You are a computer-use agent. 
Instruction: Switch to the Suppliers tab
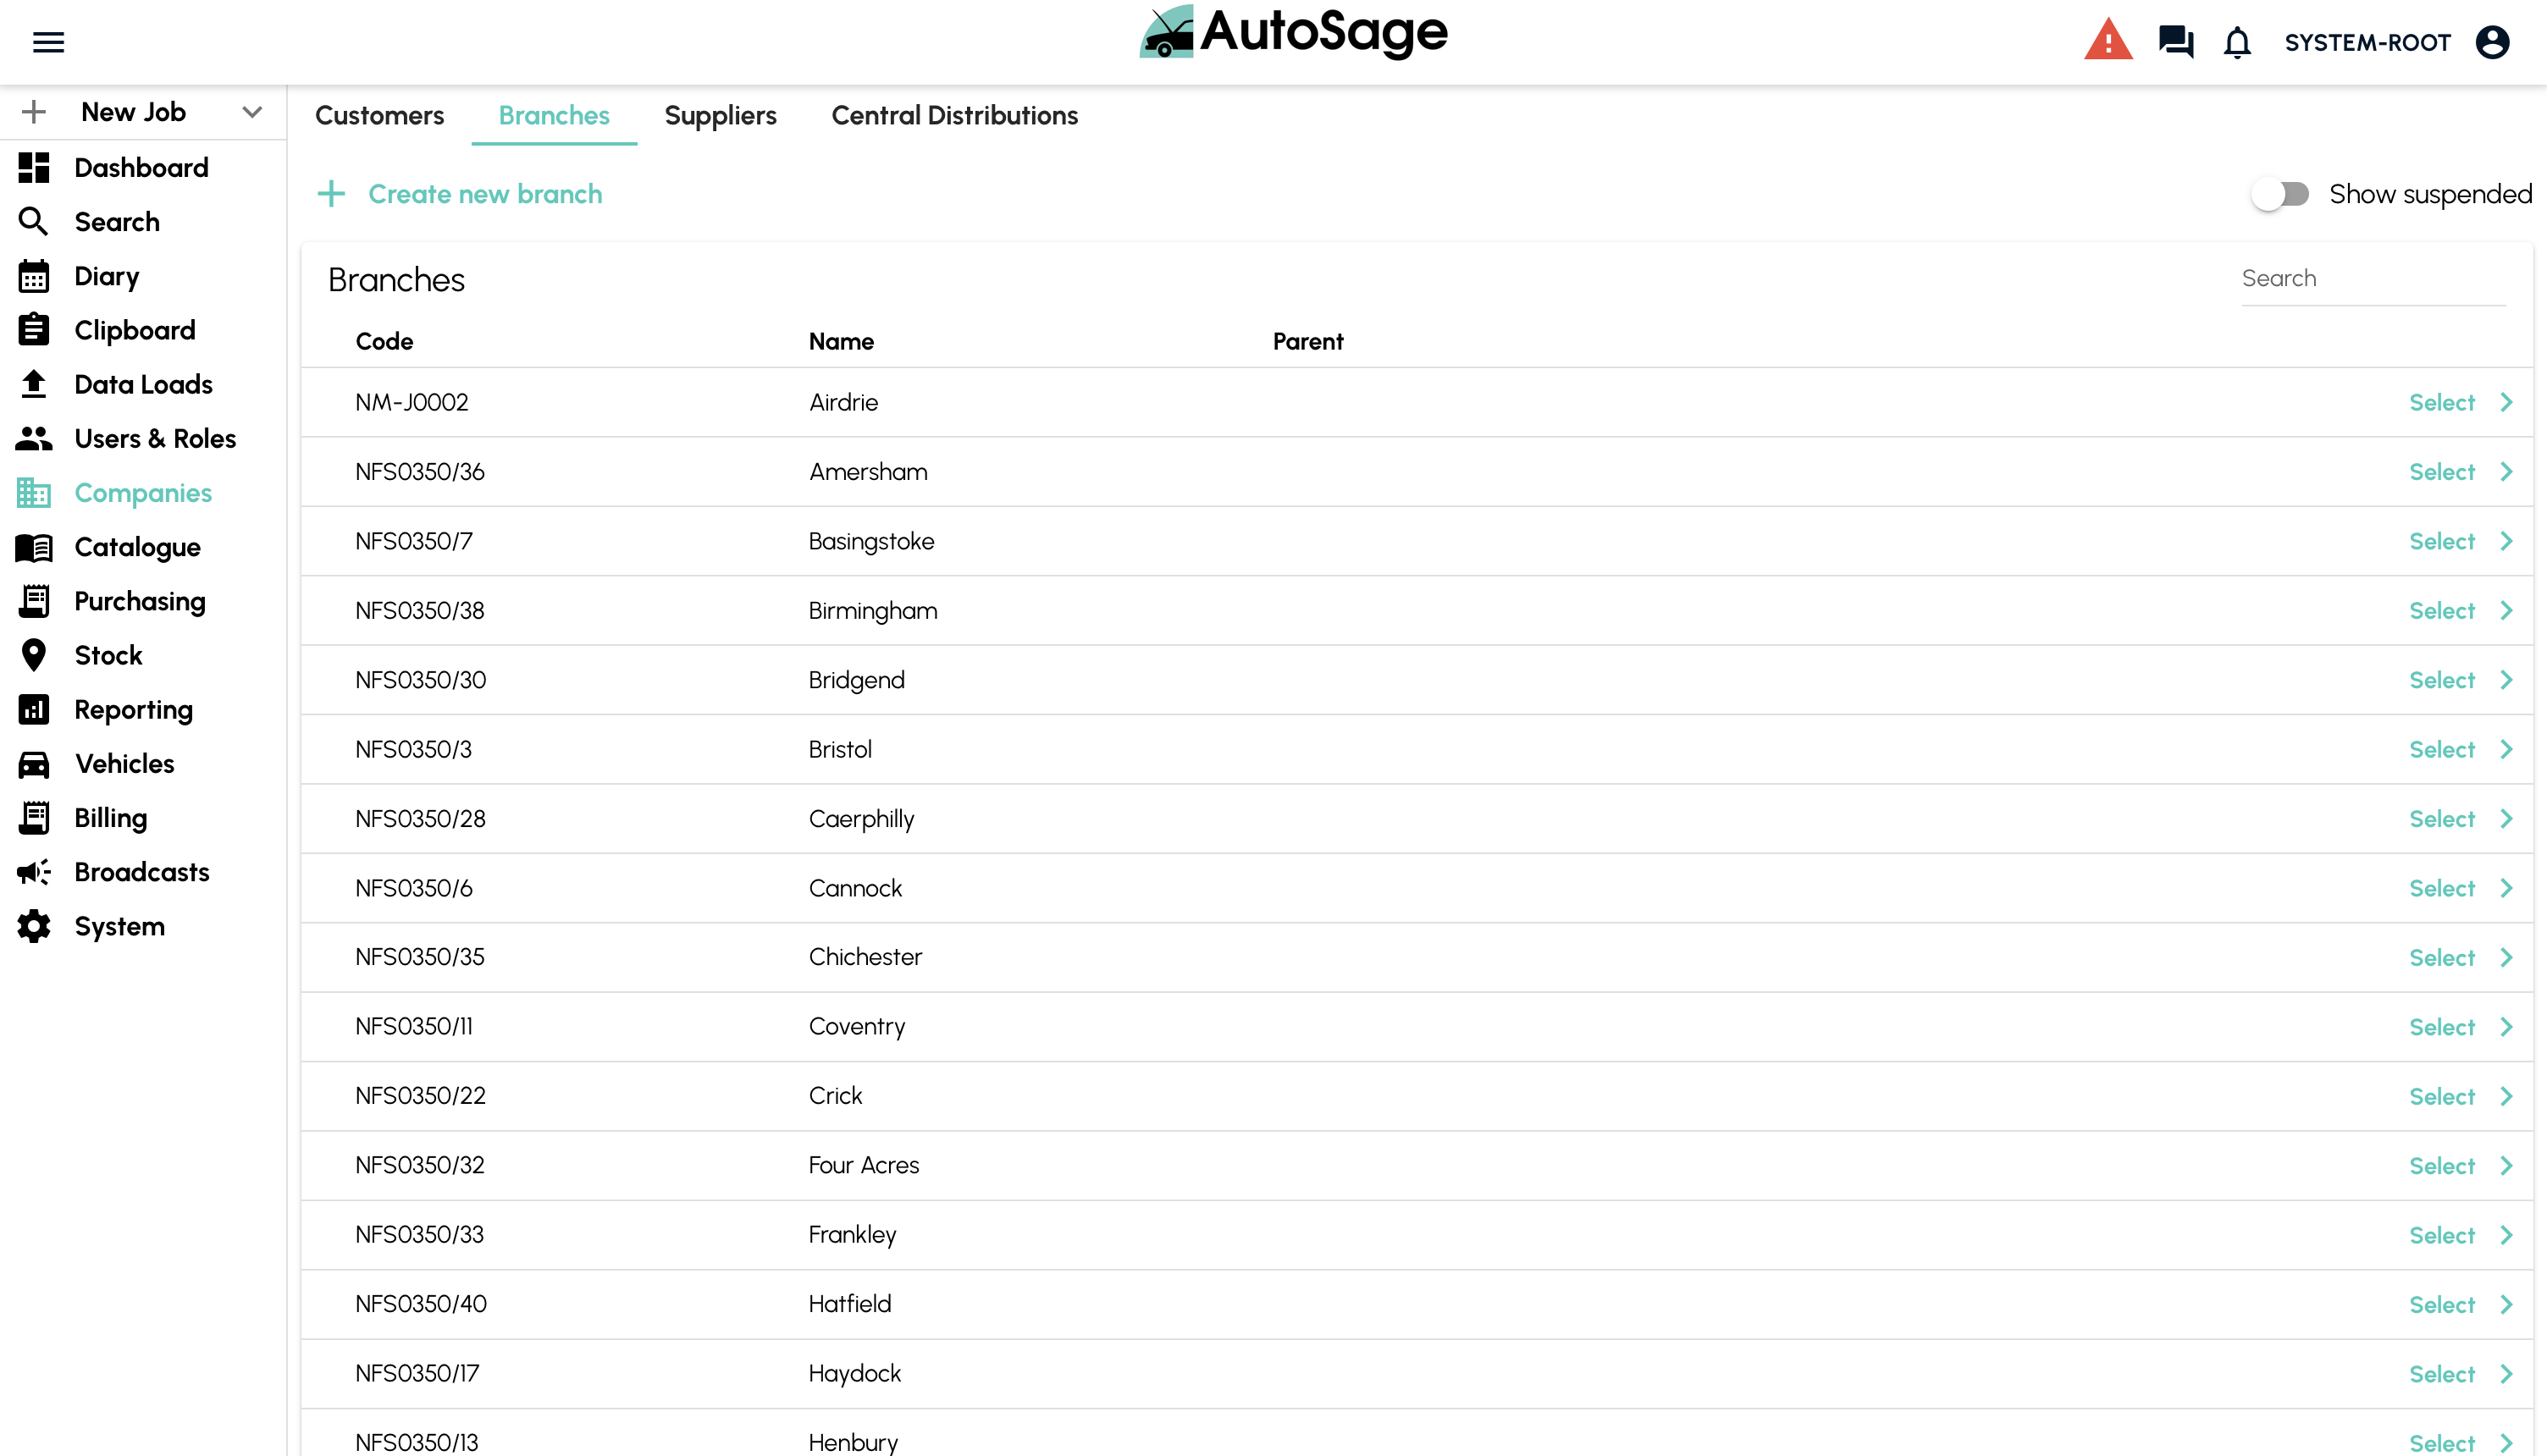(x=720, y=116)
